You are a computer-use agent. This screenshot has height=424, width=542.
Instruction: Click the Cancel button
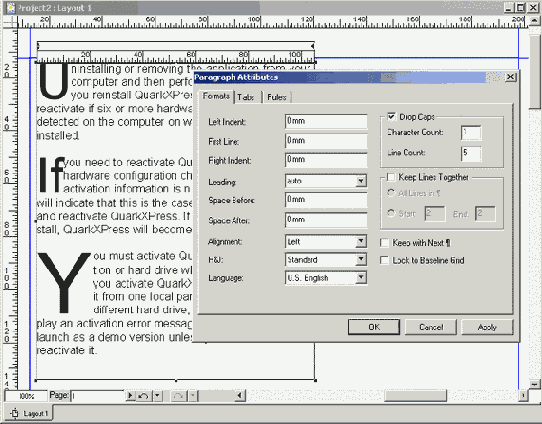(x=431, y=327)
